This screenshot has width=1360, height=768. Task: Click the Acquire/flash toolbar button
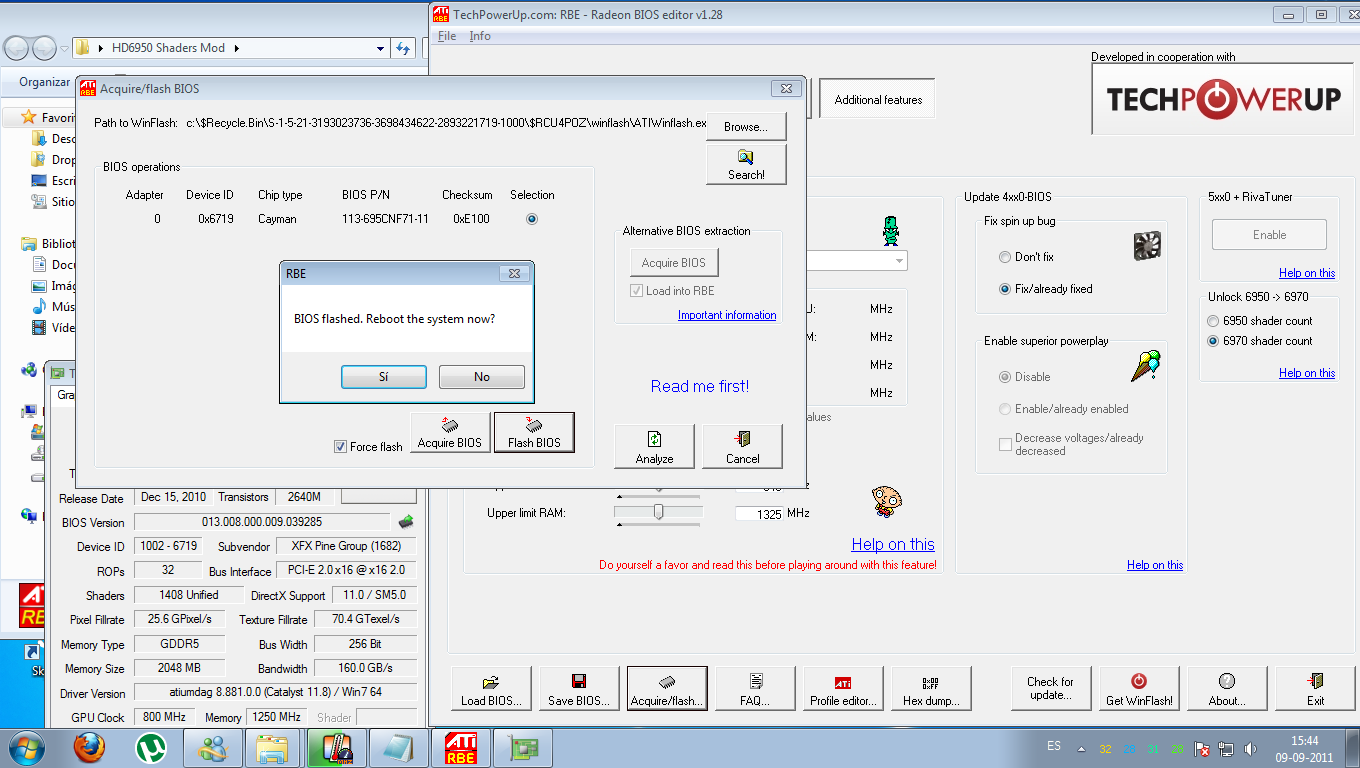tap(667, 690)
